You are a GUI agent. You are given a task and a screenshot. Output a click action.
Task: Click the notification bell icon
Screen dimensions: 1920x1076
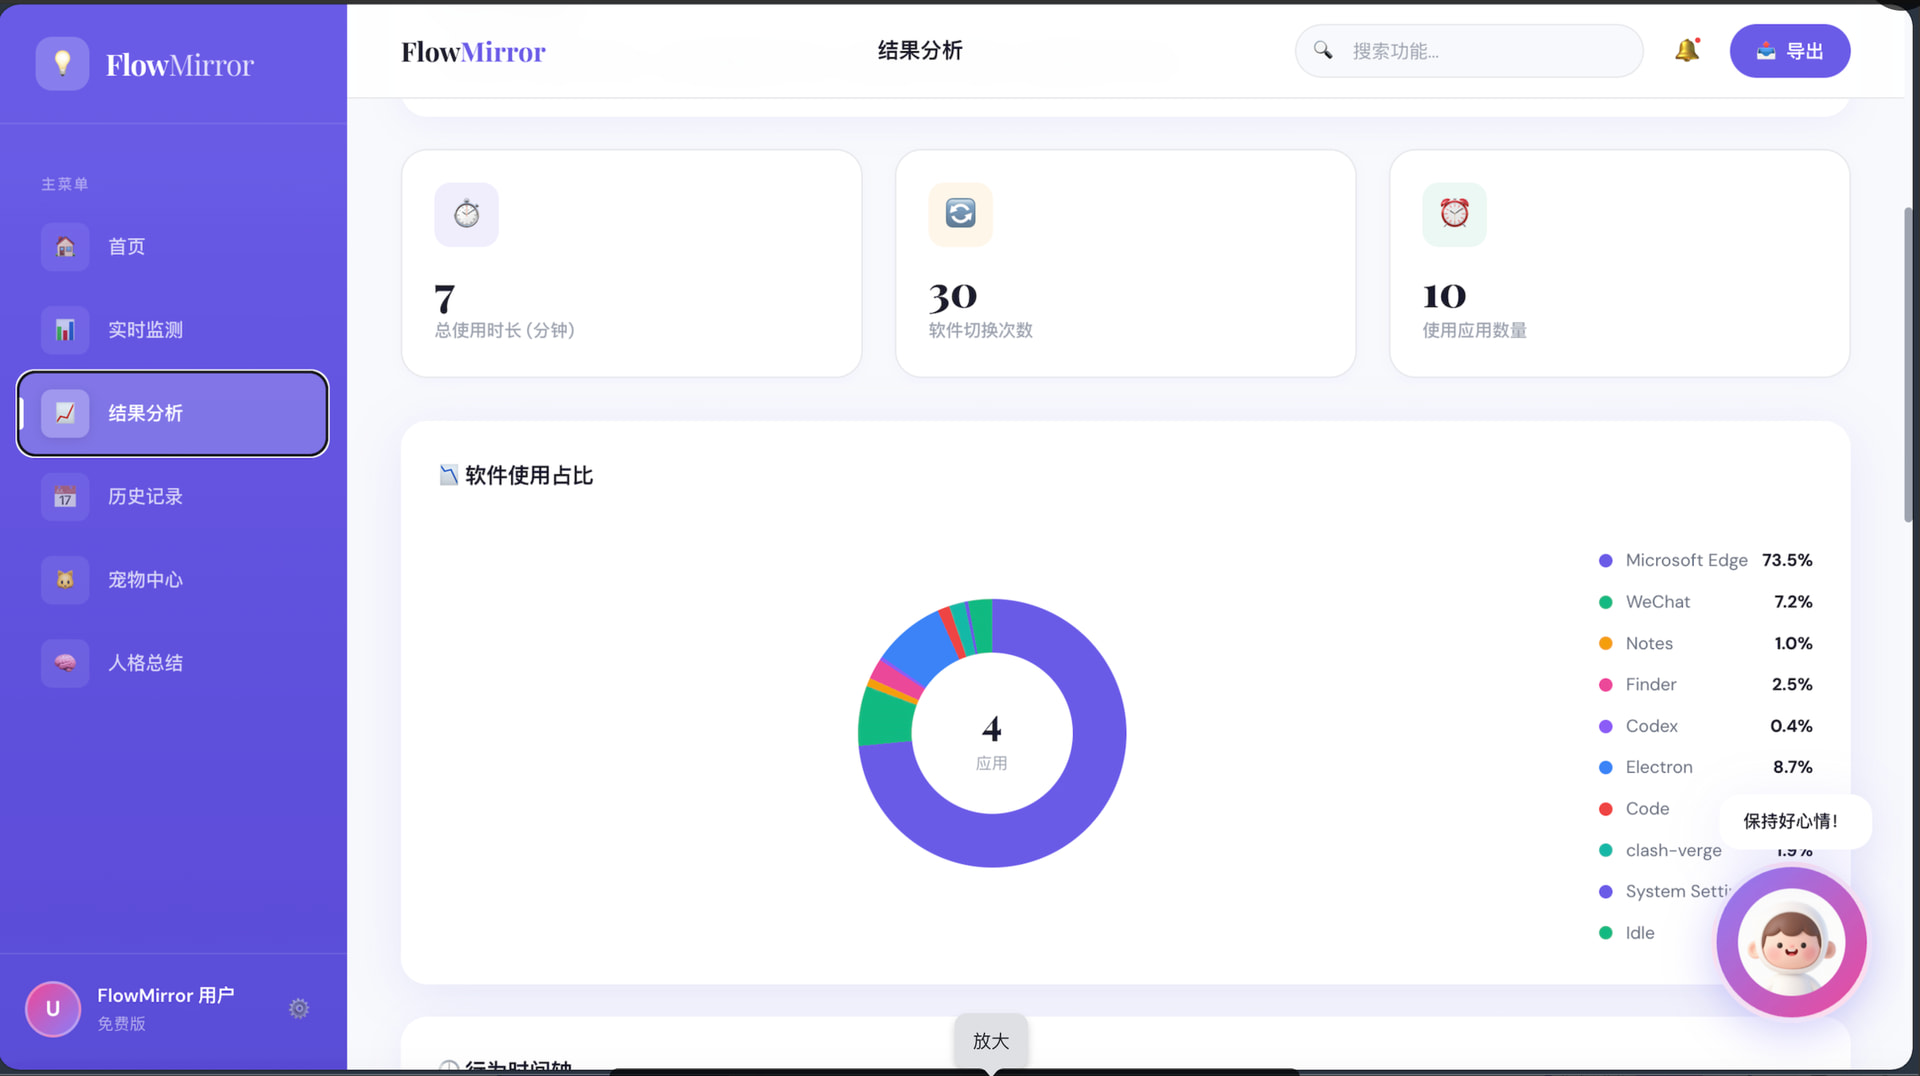coord(1687,50)
